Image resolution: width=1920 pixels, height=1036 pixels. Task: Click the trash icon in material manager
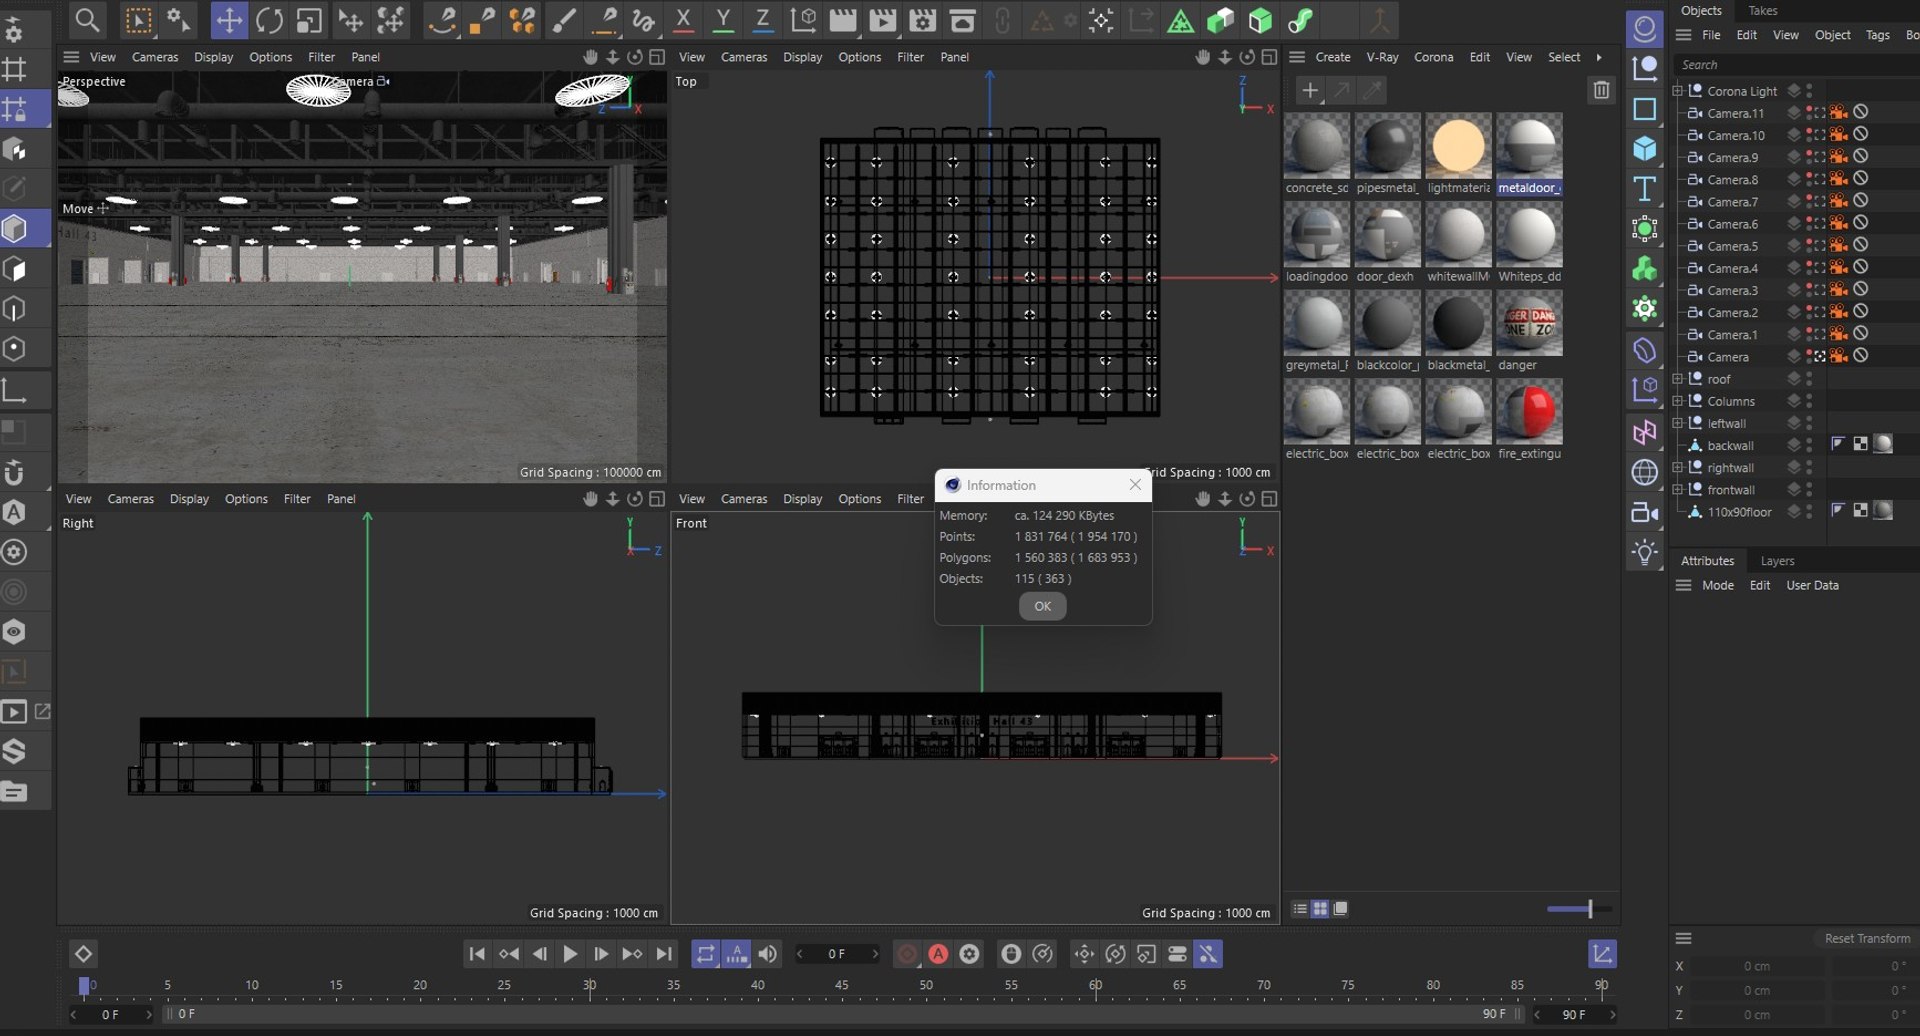tap(1601, 91)
